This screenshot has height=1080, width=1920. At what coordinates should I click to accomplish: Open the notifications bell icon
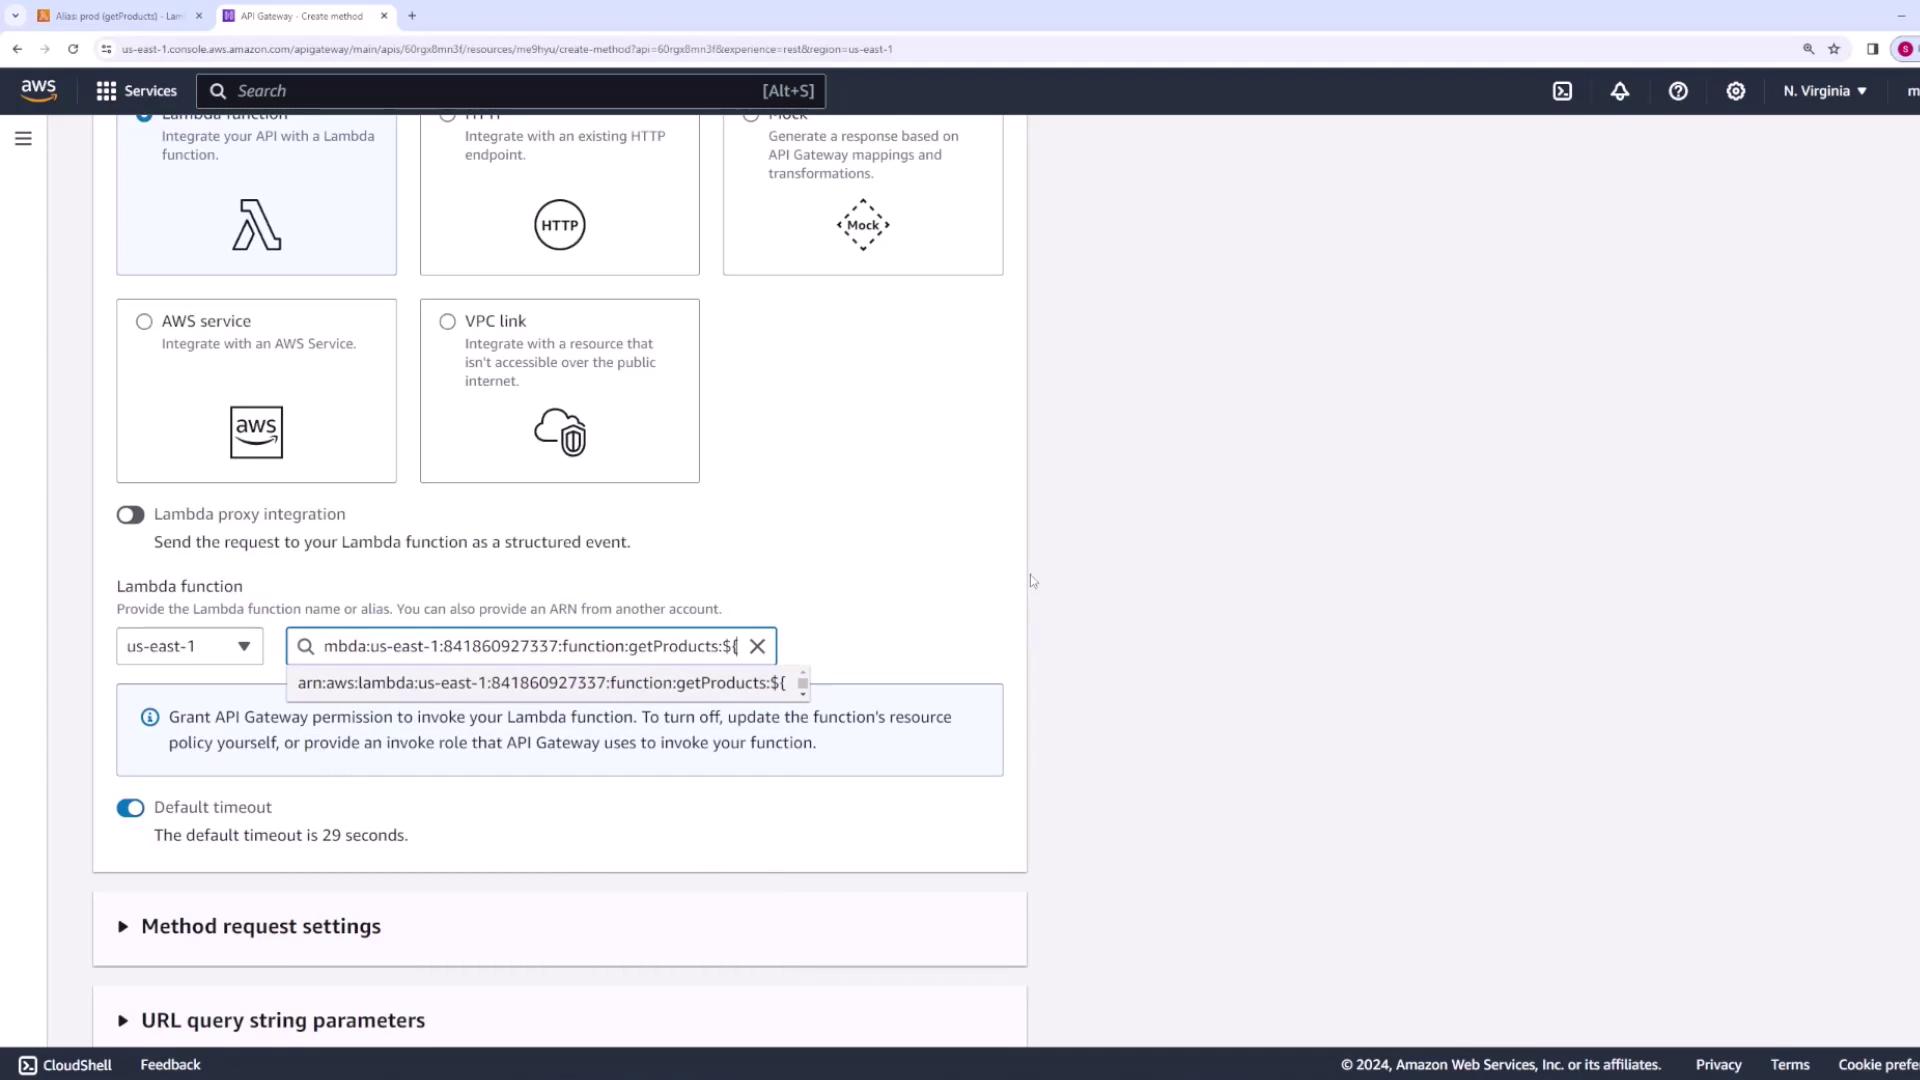pos(1620,91)
